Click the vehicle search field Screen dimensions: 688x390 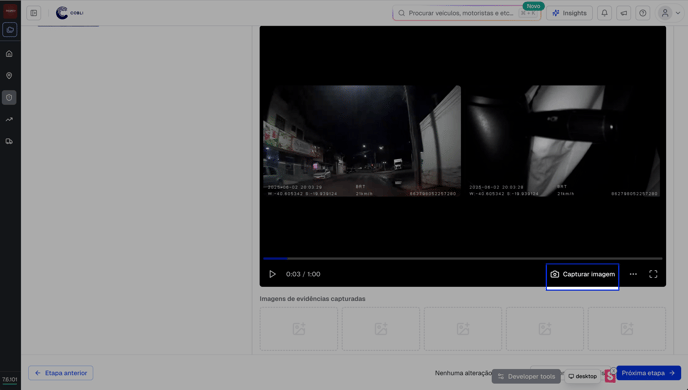[466, 13]
